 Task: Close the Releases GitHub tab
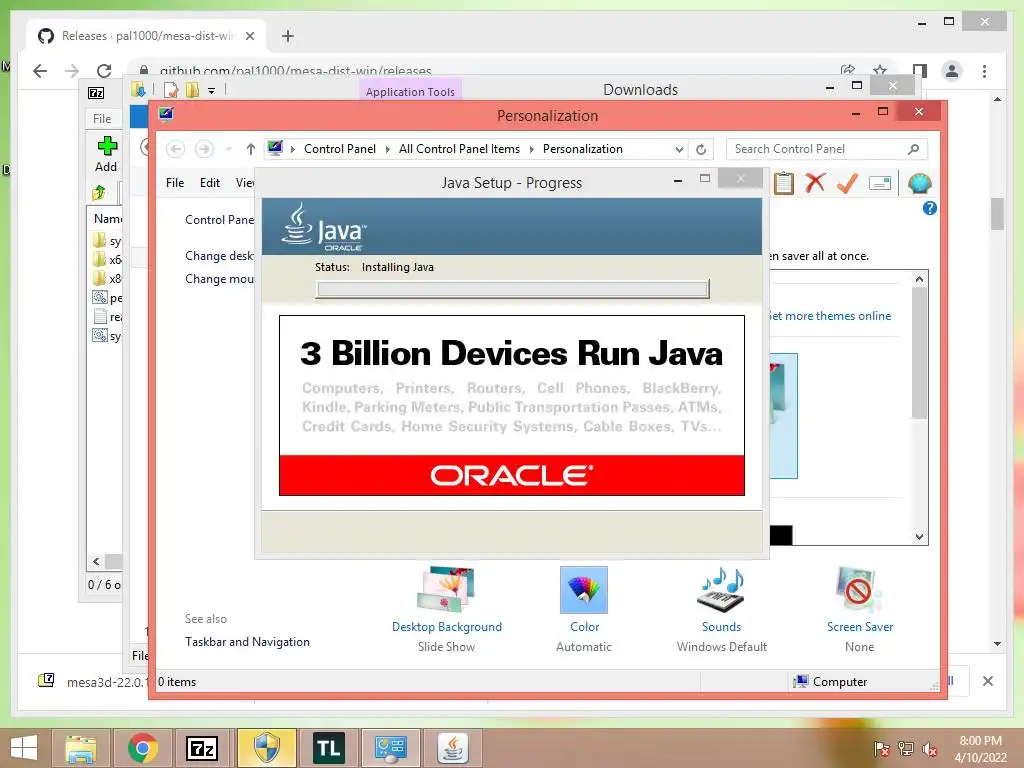[x=249, y=36]
